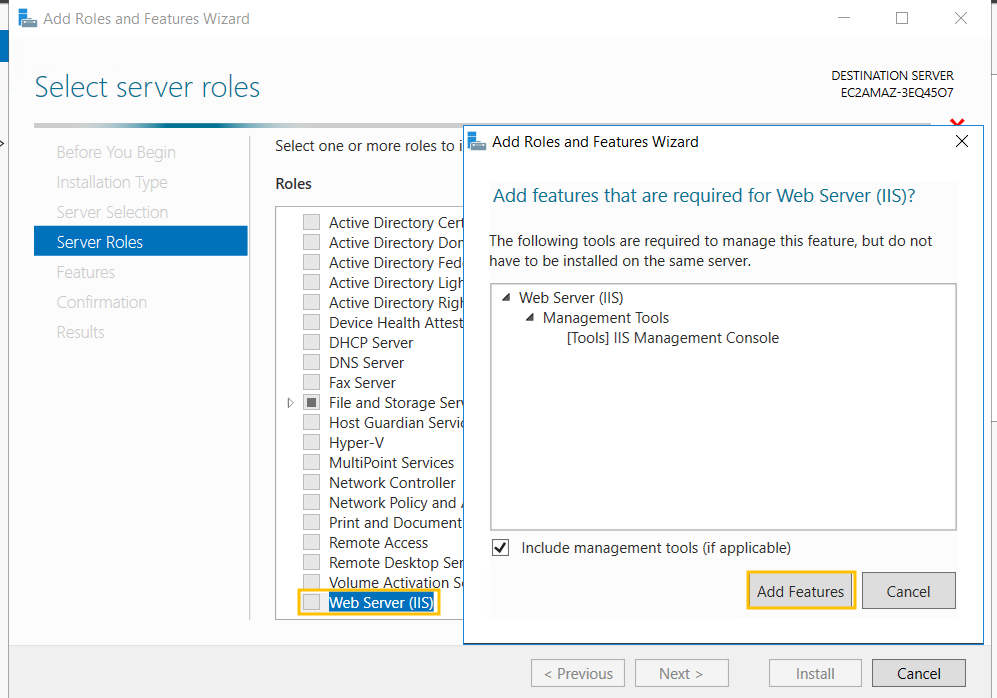Select the DNS Server role label

[x=366, y=362]
